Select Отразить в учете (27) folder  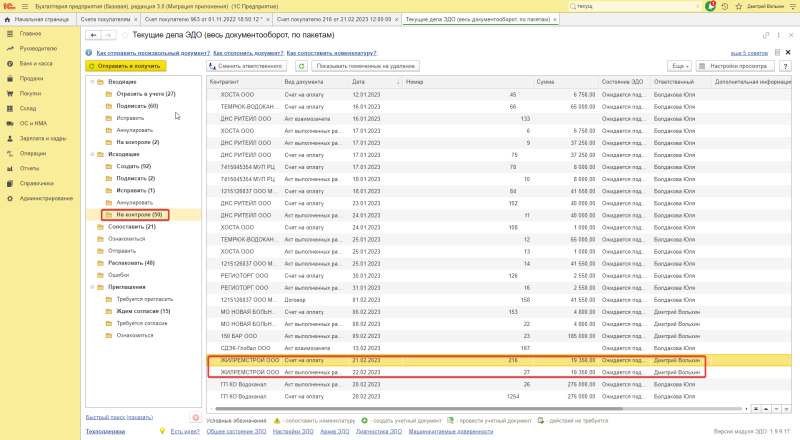[145, 94]
